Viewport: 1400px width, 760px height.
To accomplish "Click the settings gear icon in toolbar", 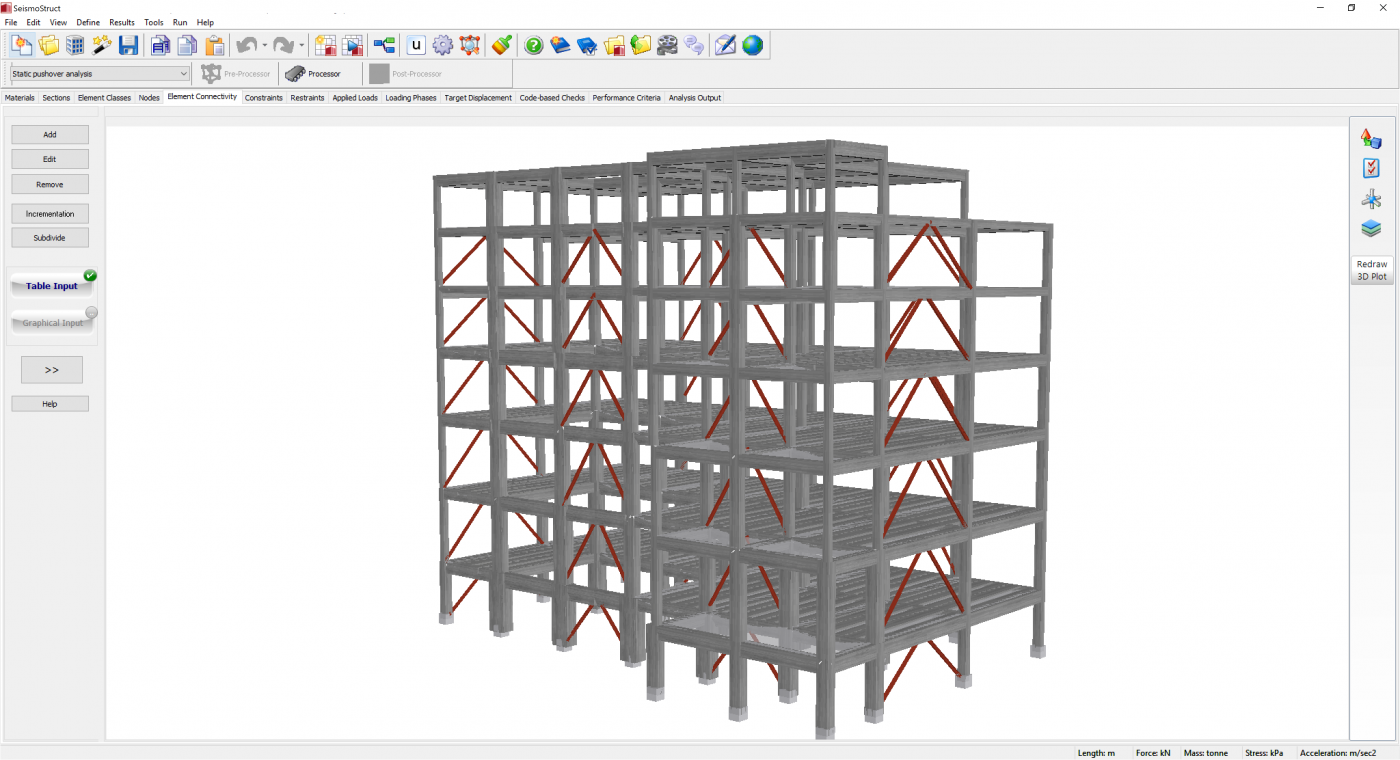I will [443, 45].
